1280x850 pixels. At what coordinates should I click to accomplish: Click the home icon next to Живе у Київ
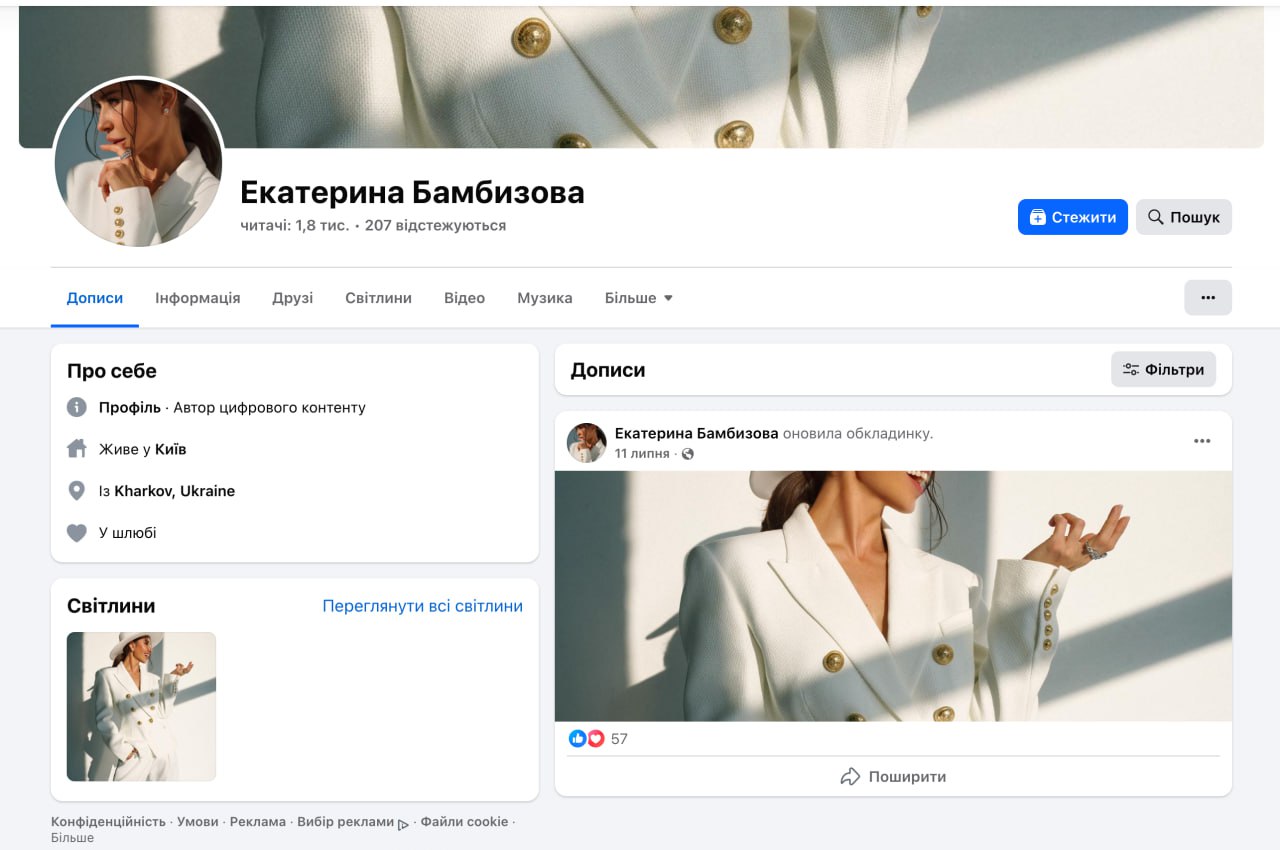77,449
